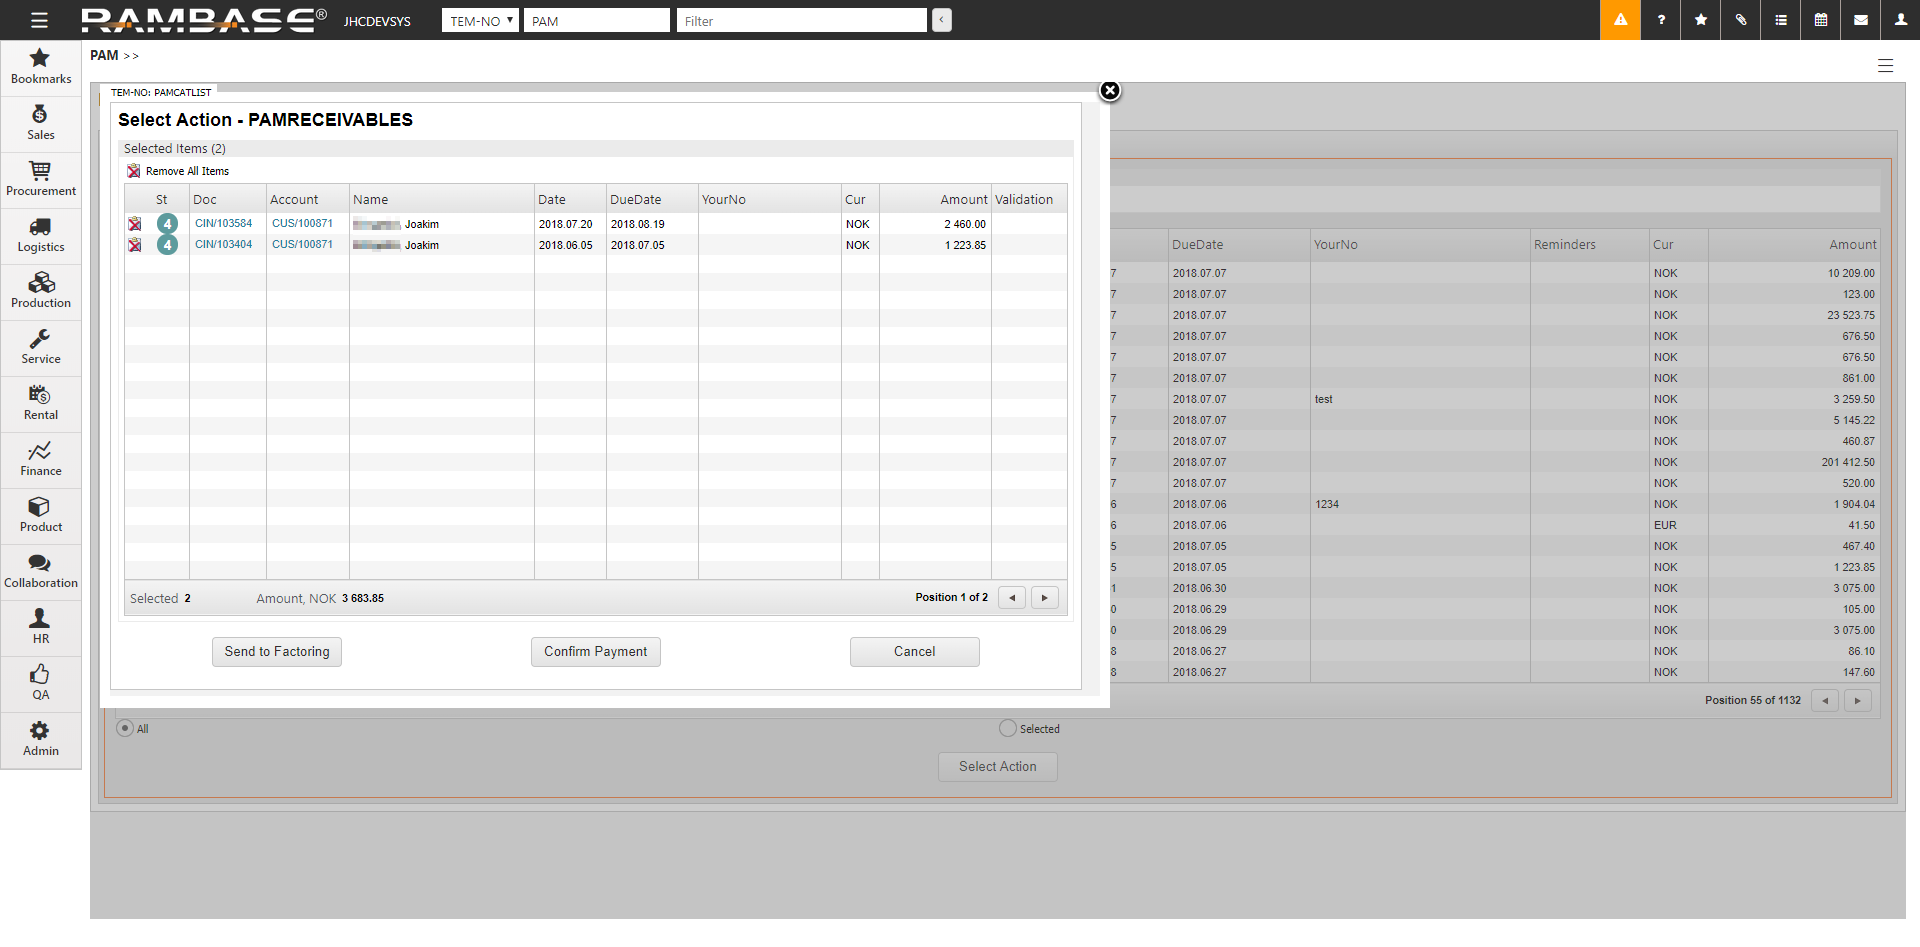Open the mail envelope icon
1920x947 pixels.
(1861, 20)
